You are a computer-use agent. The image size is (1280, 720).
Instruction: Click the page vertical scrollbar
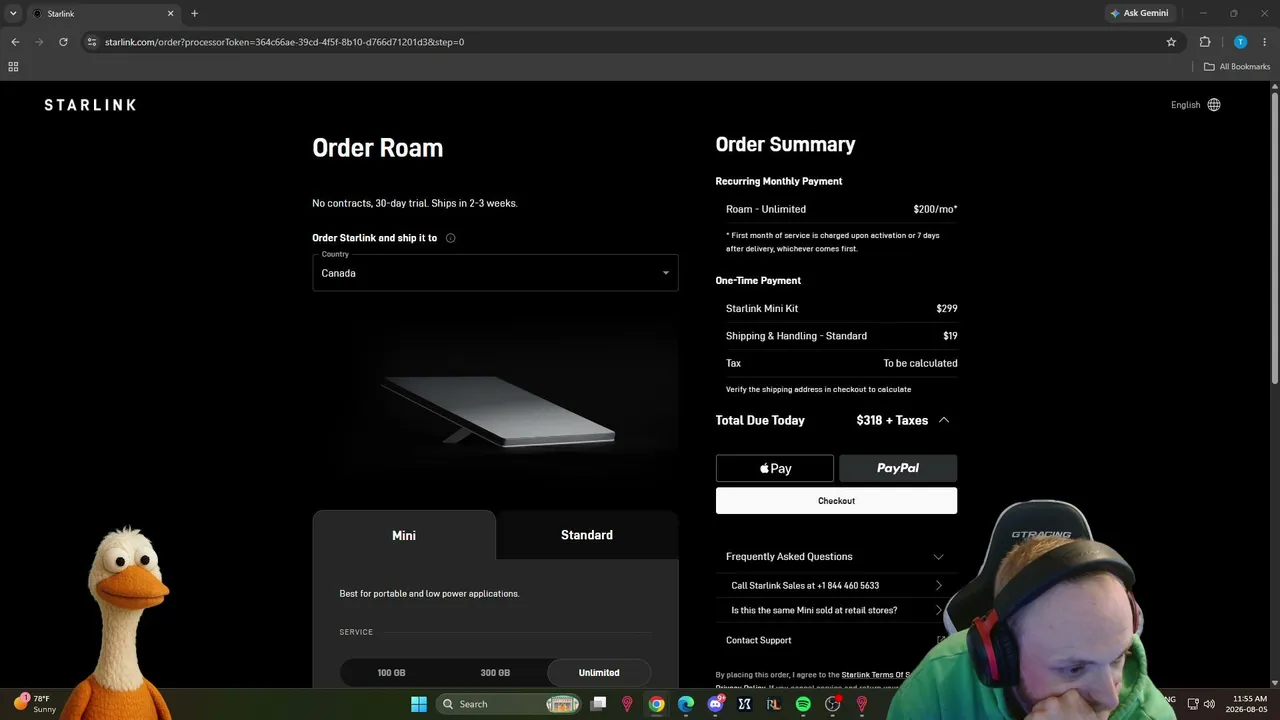1275,240
